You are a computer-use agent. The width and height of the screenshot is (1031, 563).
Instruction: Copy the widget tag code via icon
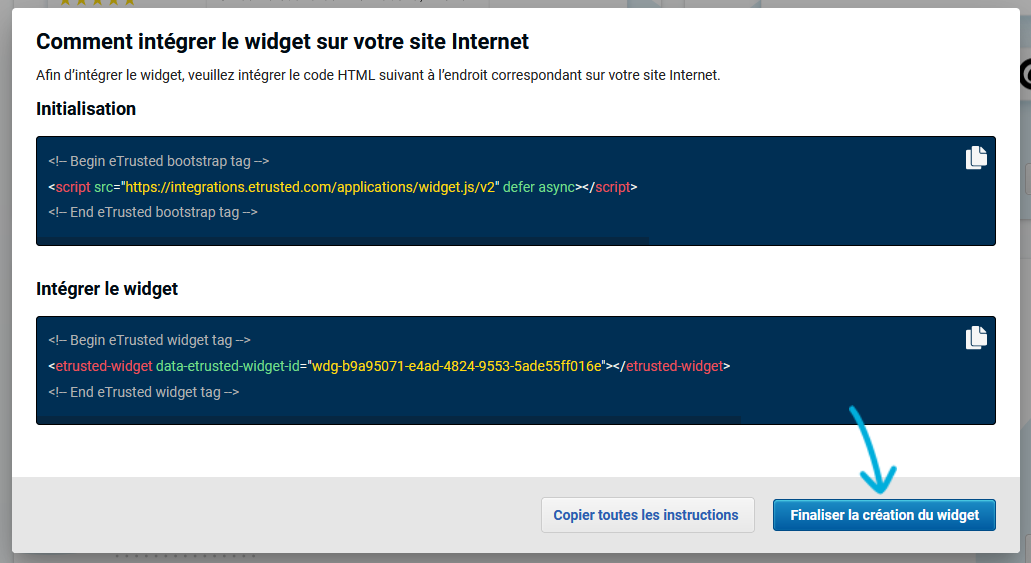click(976, 338)
